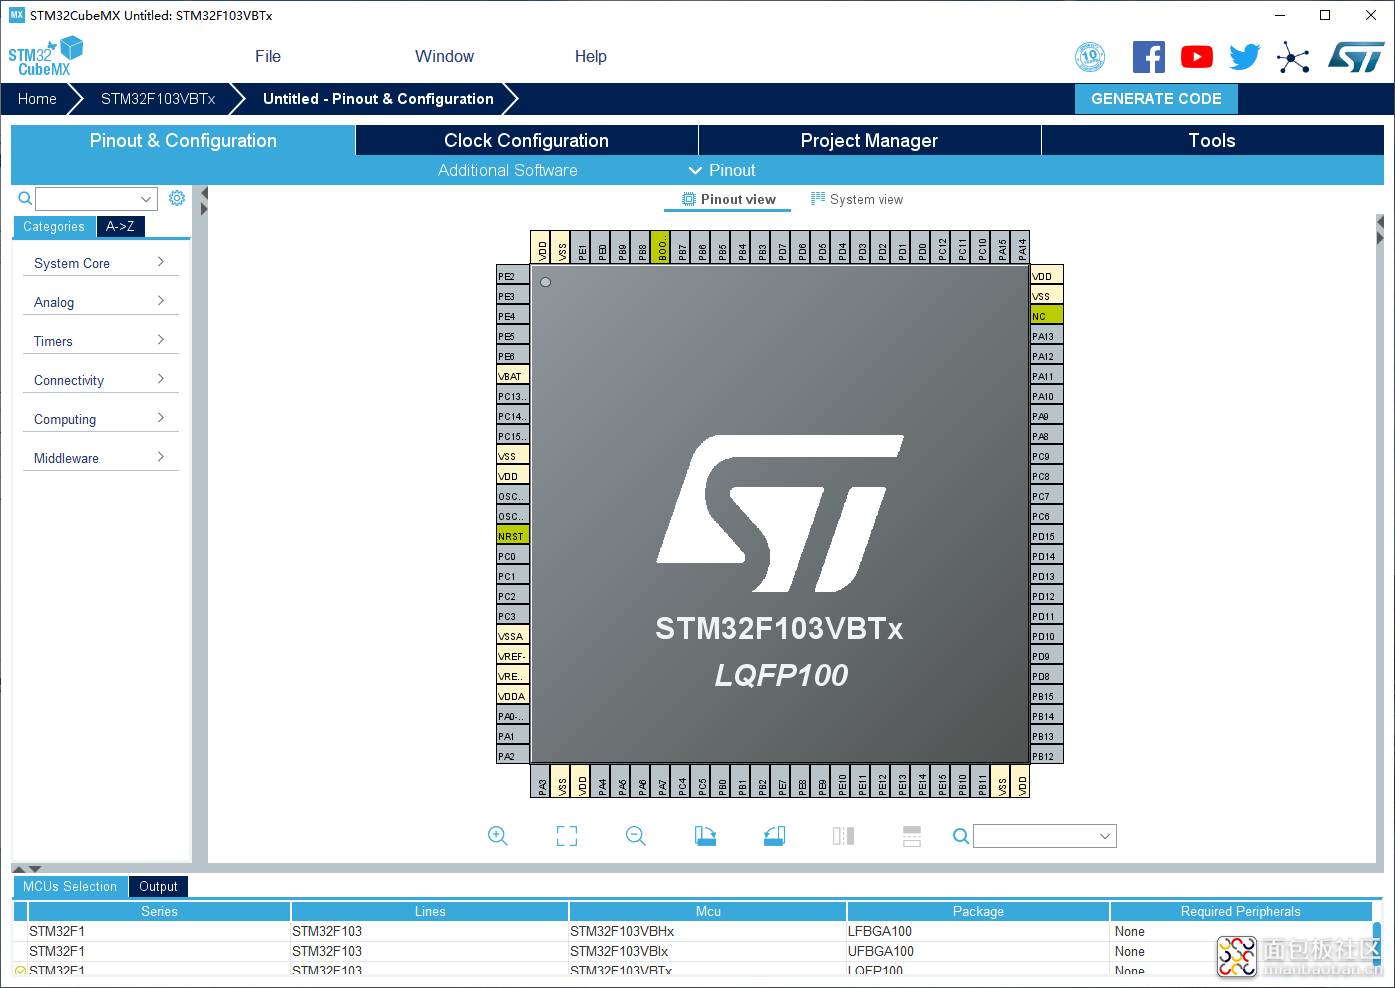Select the STM32F103VBIx row
This screenshot has height=988, width=1395.
pos(693,951)
